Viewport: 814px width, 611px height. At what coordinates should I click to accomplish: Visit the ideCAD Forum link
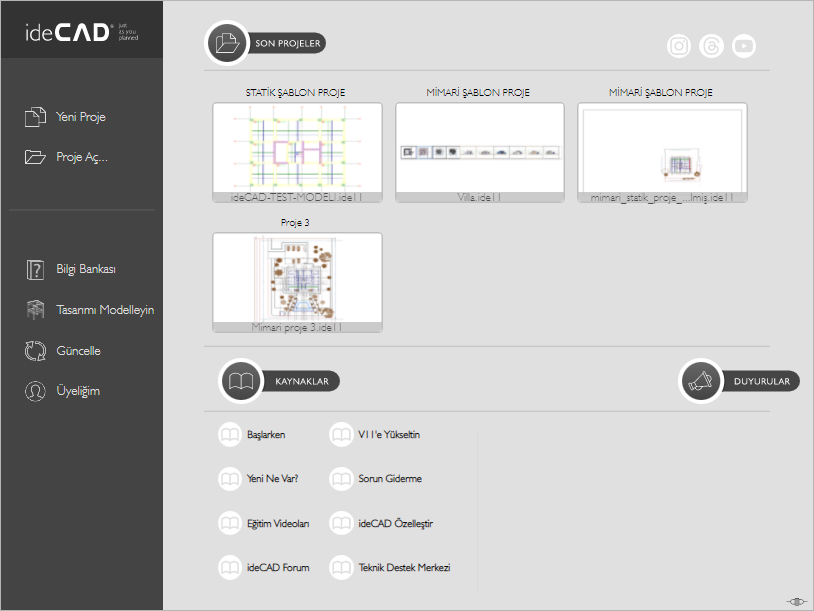click(x=278, y=567)
